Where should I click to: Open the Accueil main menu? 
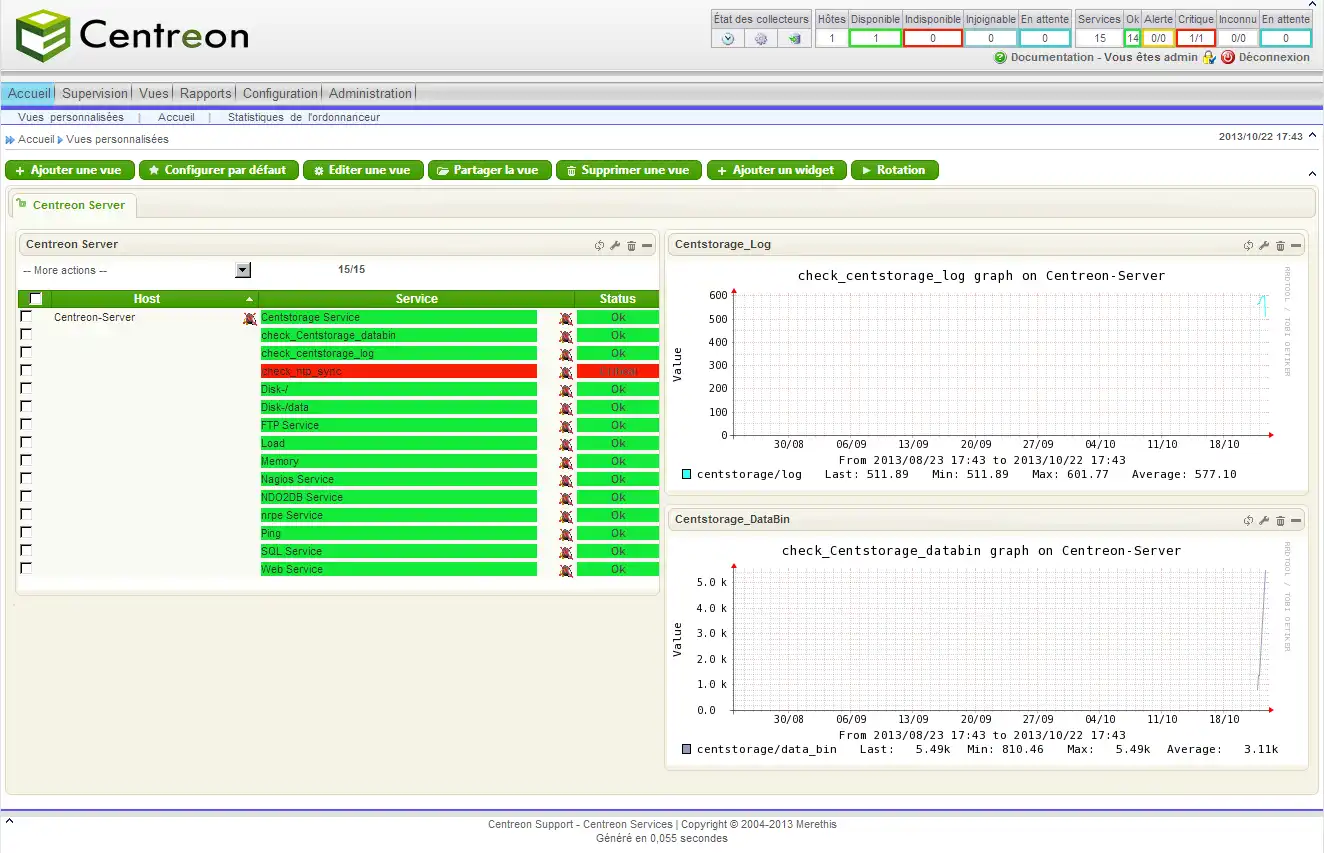[x=29, y=93]
